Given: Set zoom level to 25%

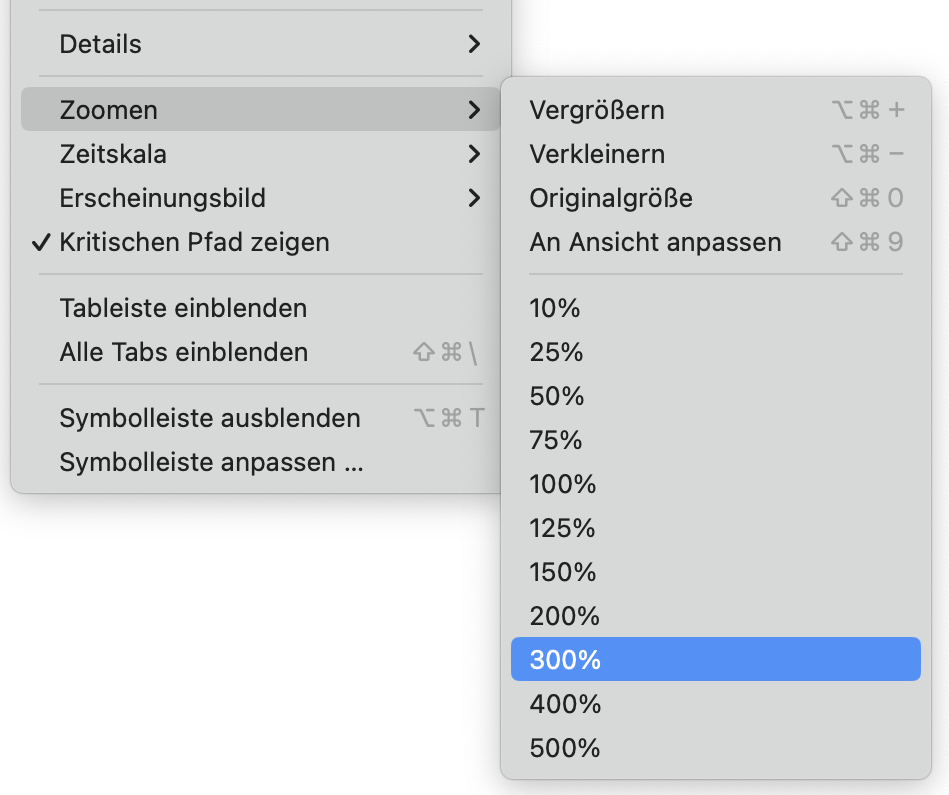Looking at the screenshot, I should 556,352.
